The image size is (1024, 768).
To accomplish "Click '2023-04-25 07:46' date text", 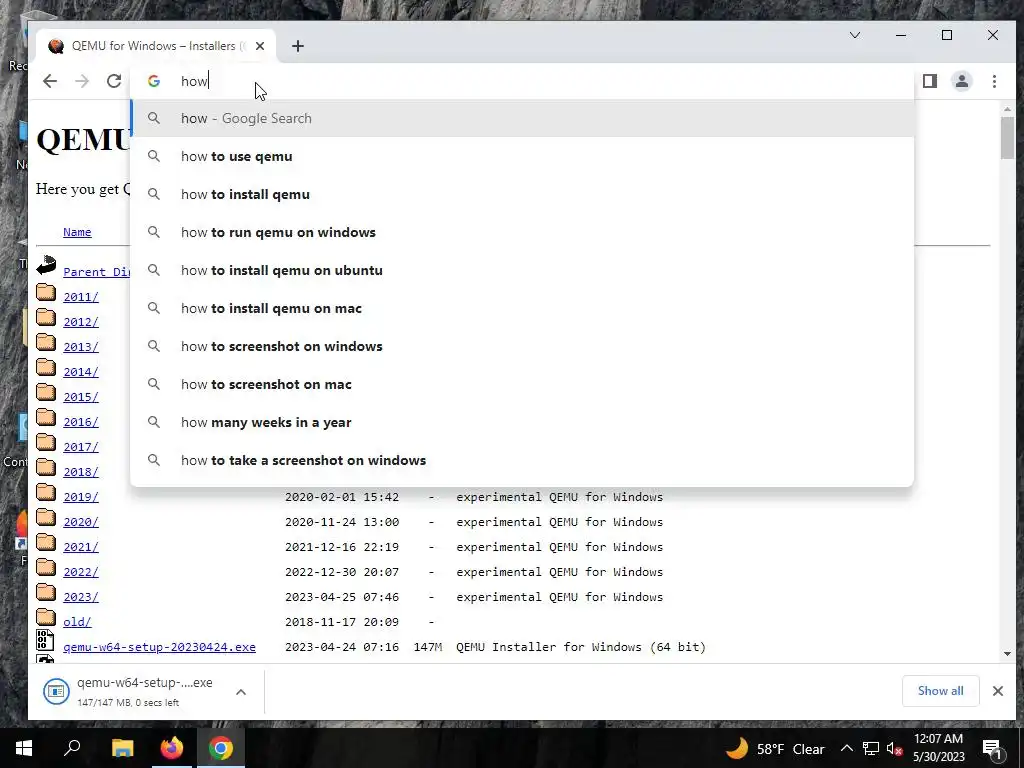I will (x=342, y=597).
